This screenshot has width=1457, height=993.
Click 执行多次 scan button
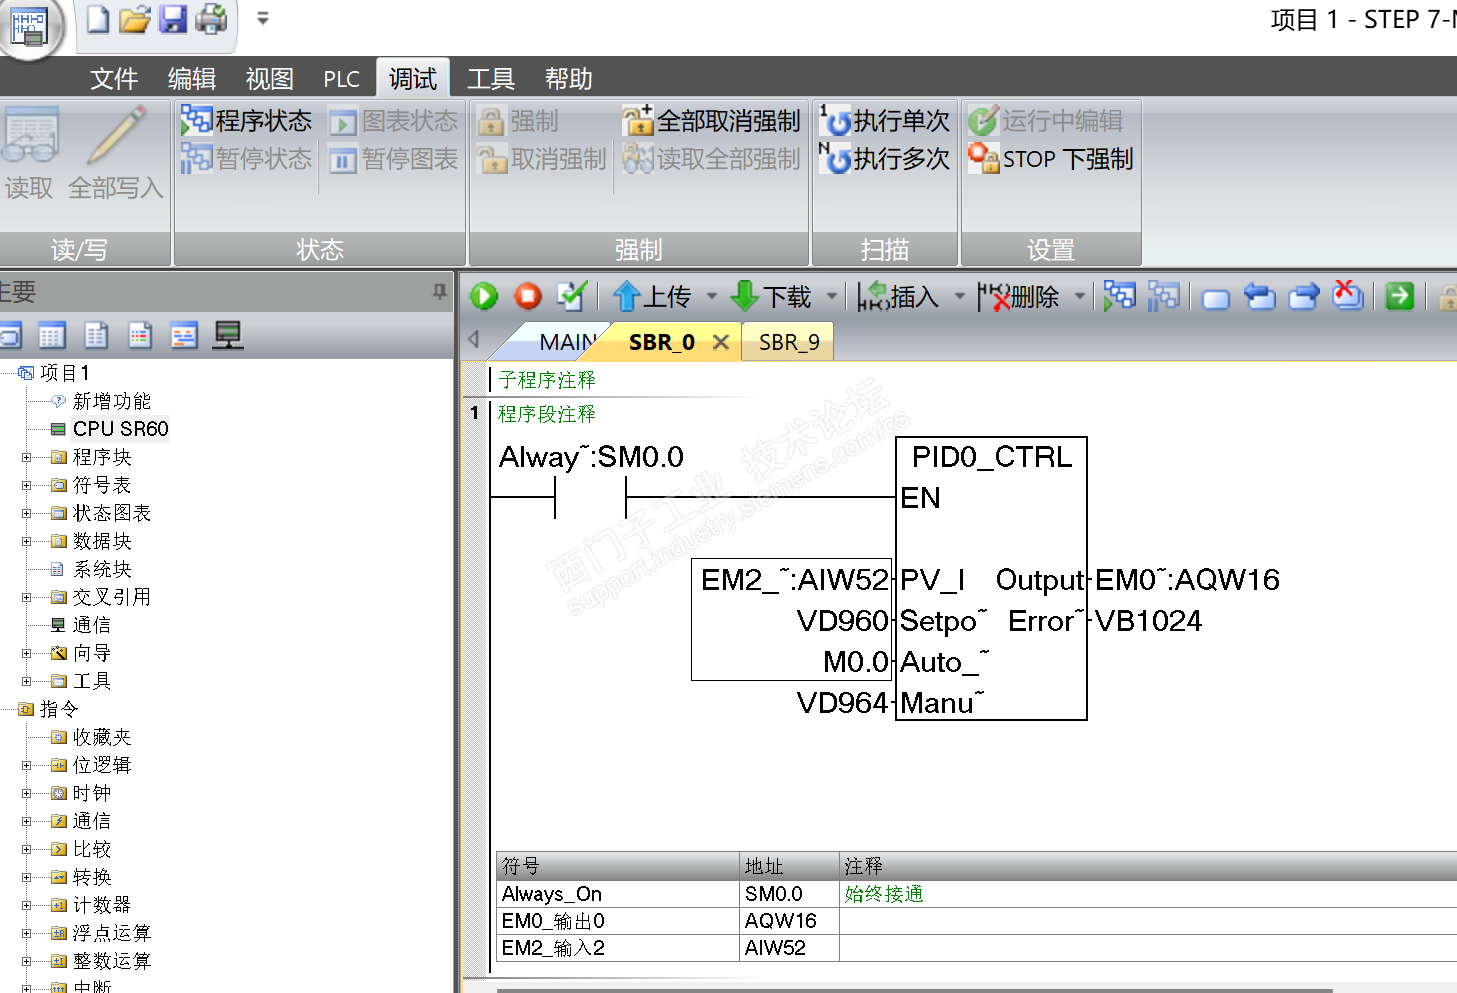coord(884,159)
